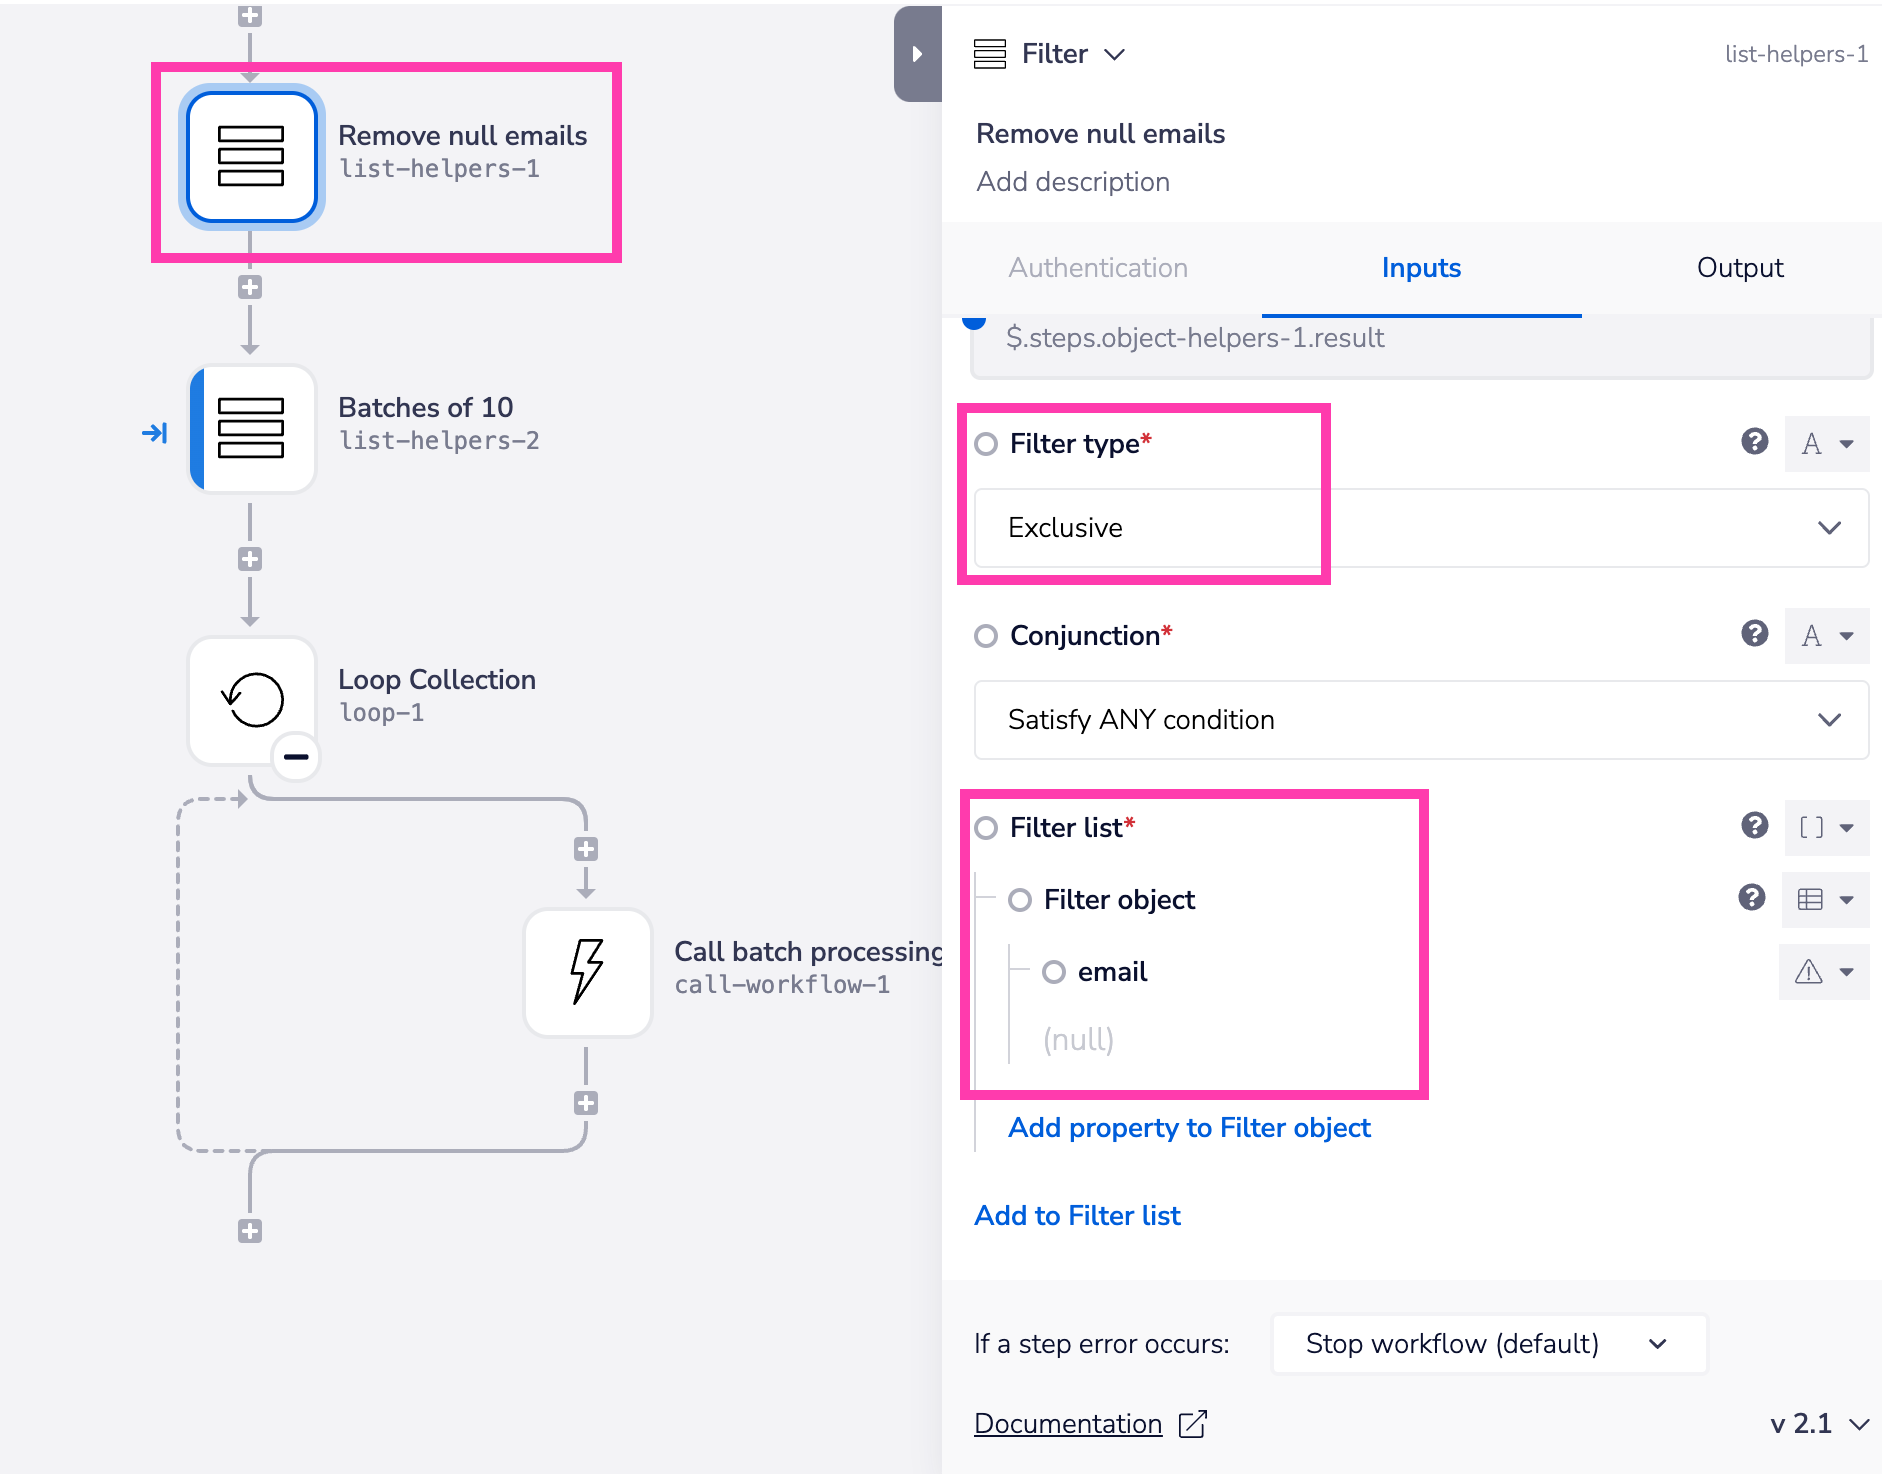Open the Loop Collection step
1882x1474 pixels.
tap(251, 700)
